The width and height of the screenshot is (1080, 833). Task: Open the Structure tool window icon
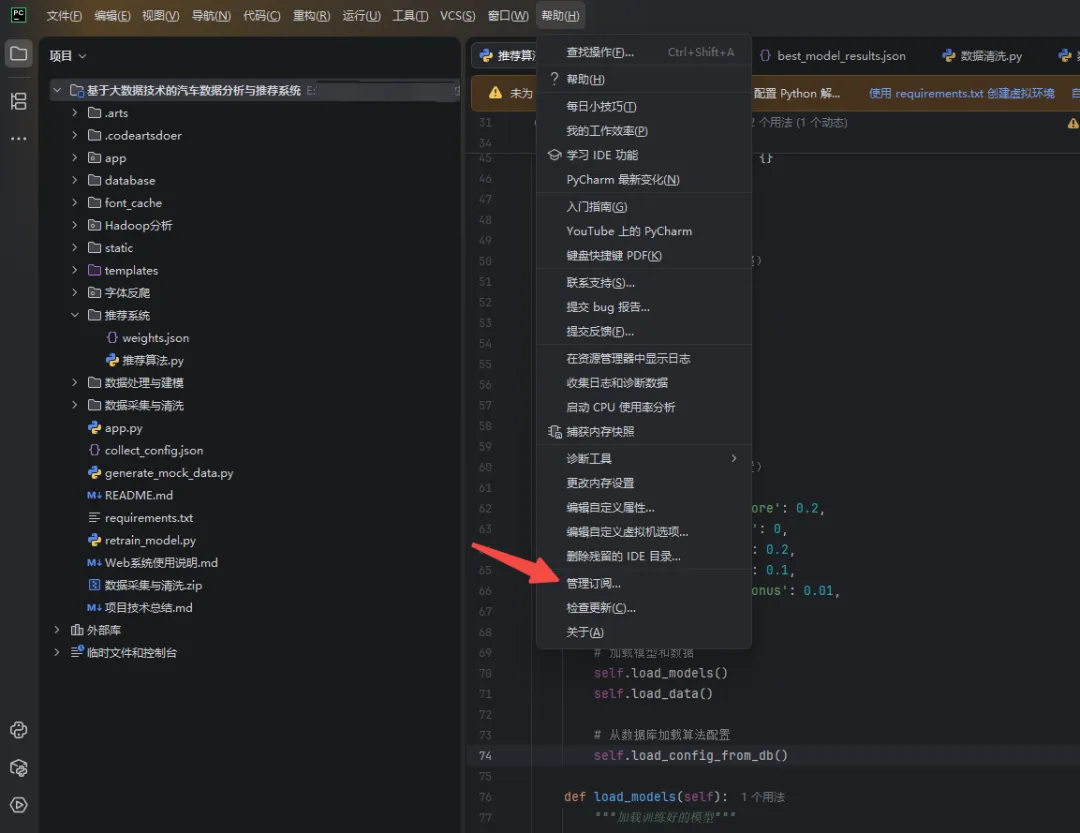click(x=19, y=101)
